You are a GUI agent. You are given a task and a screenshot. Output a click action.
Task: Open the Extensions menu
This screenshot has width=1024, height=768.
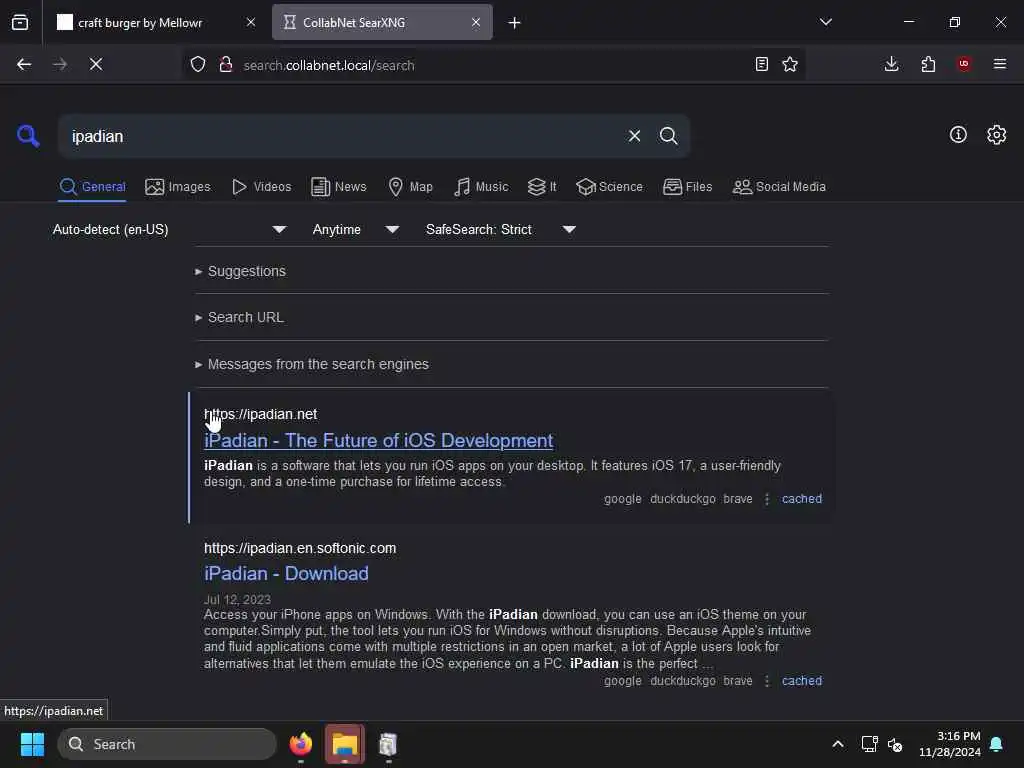[x=928, y=64]
